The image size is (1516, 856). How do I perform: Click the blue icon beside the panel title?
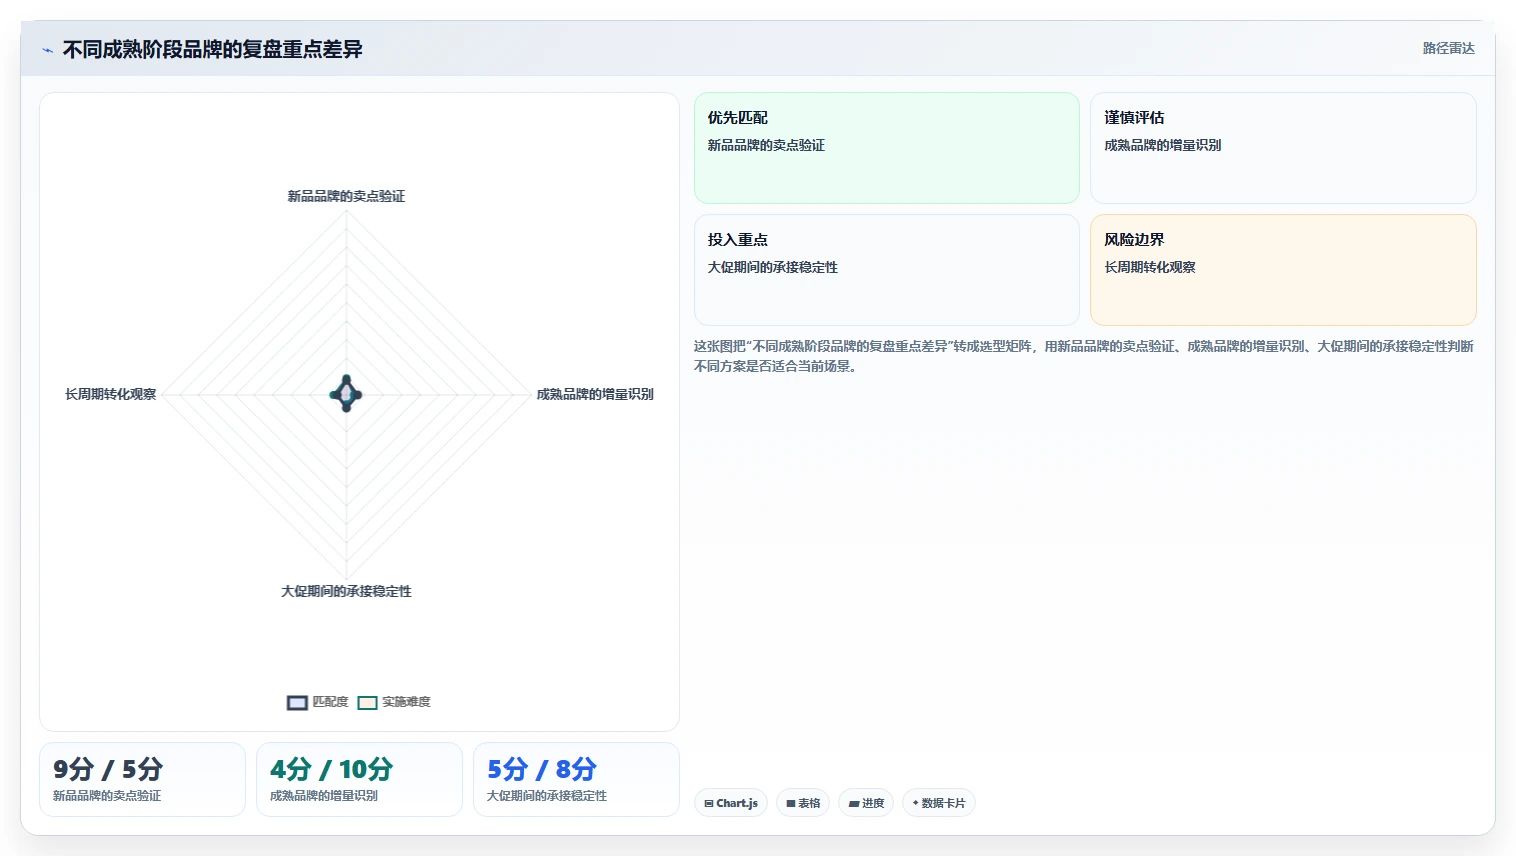tap(47, 50)
